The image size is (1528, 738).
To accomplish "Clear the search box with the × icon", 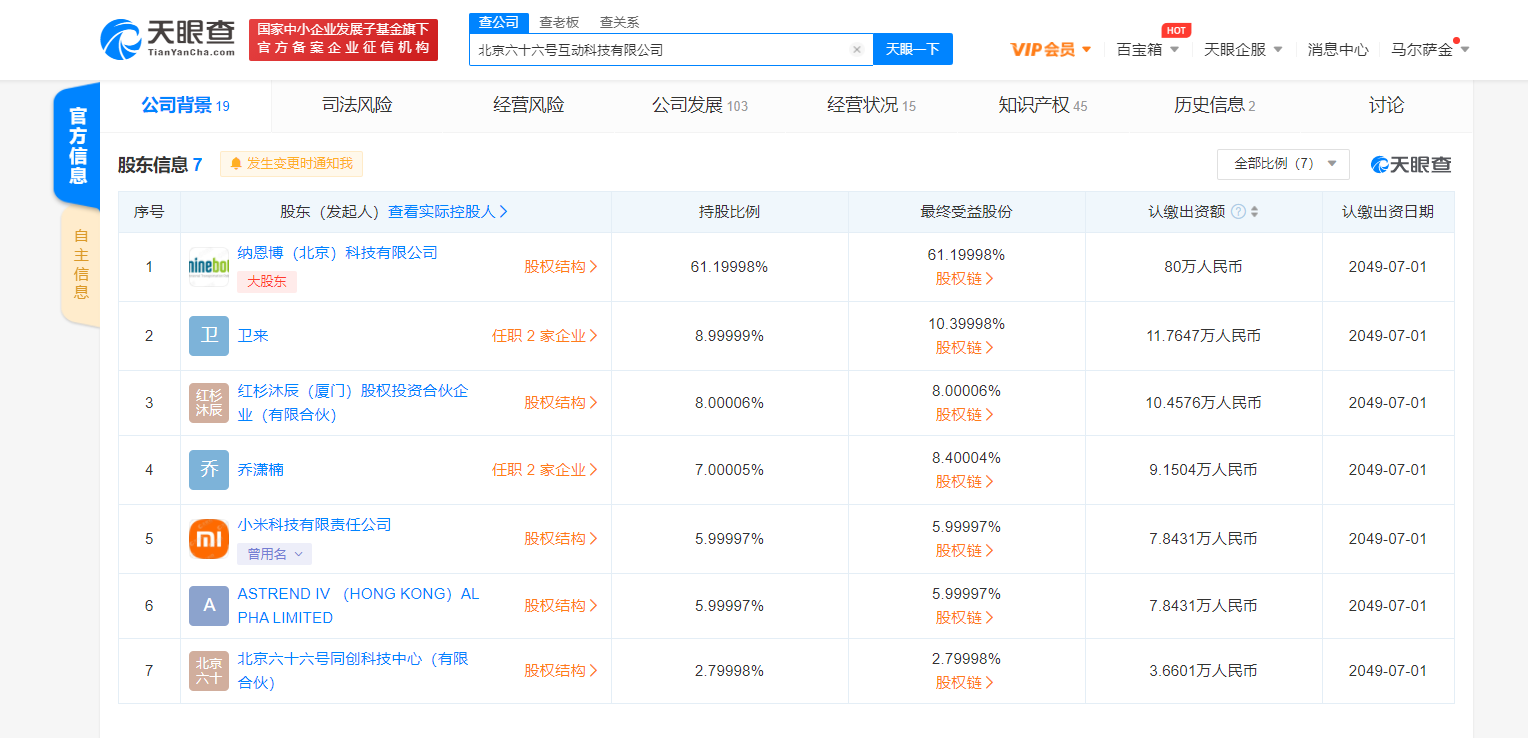I will (857, 49).
